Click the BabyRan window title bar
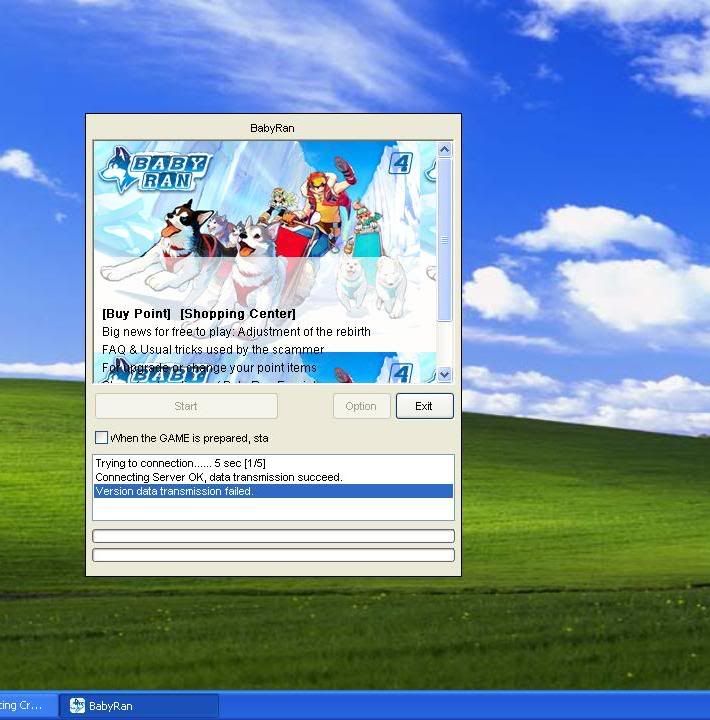710x720 pixels. coord(273,128)
